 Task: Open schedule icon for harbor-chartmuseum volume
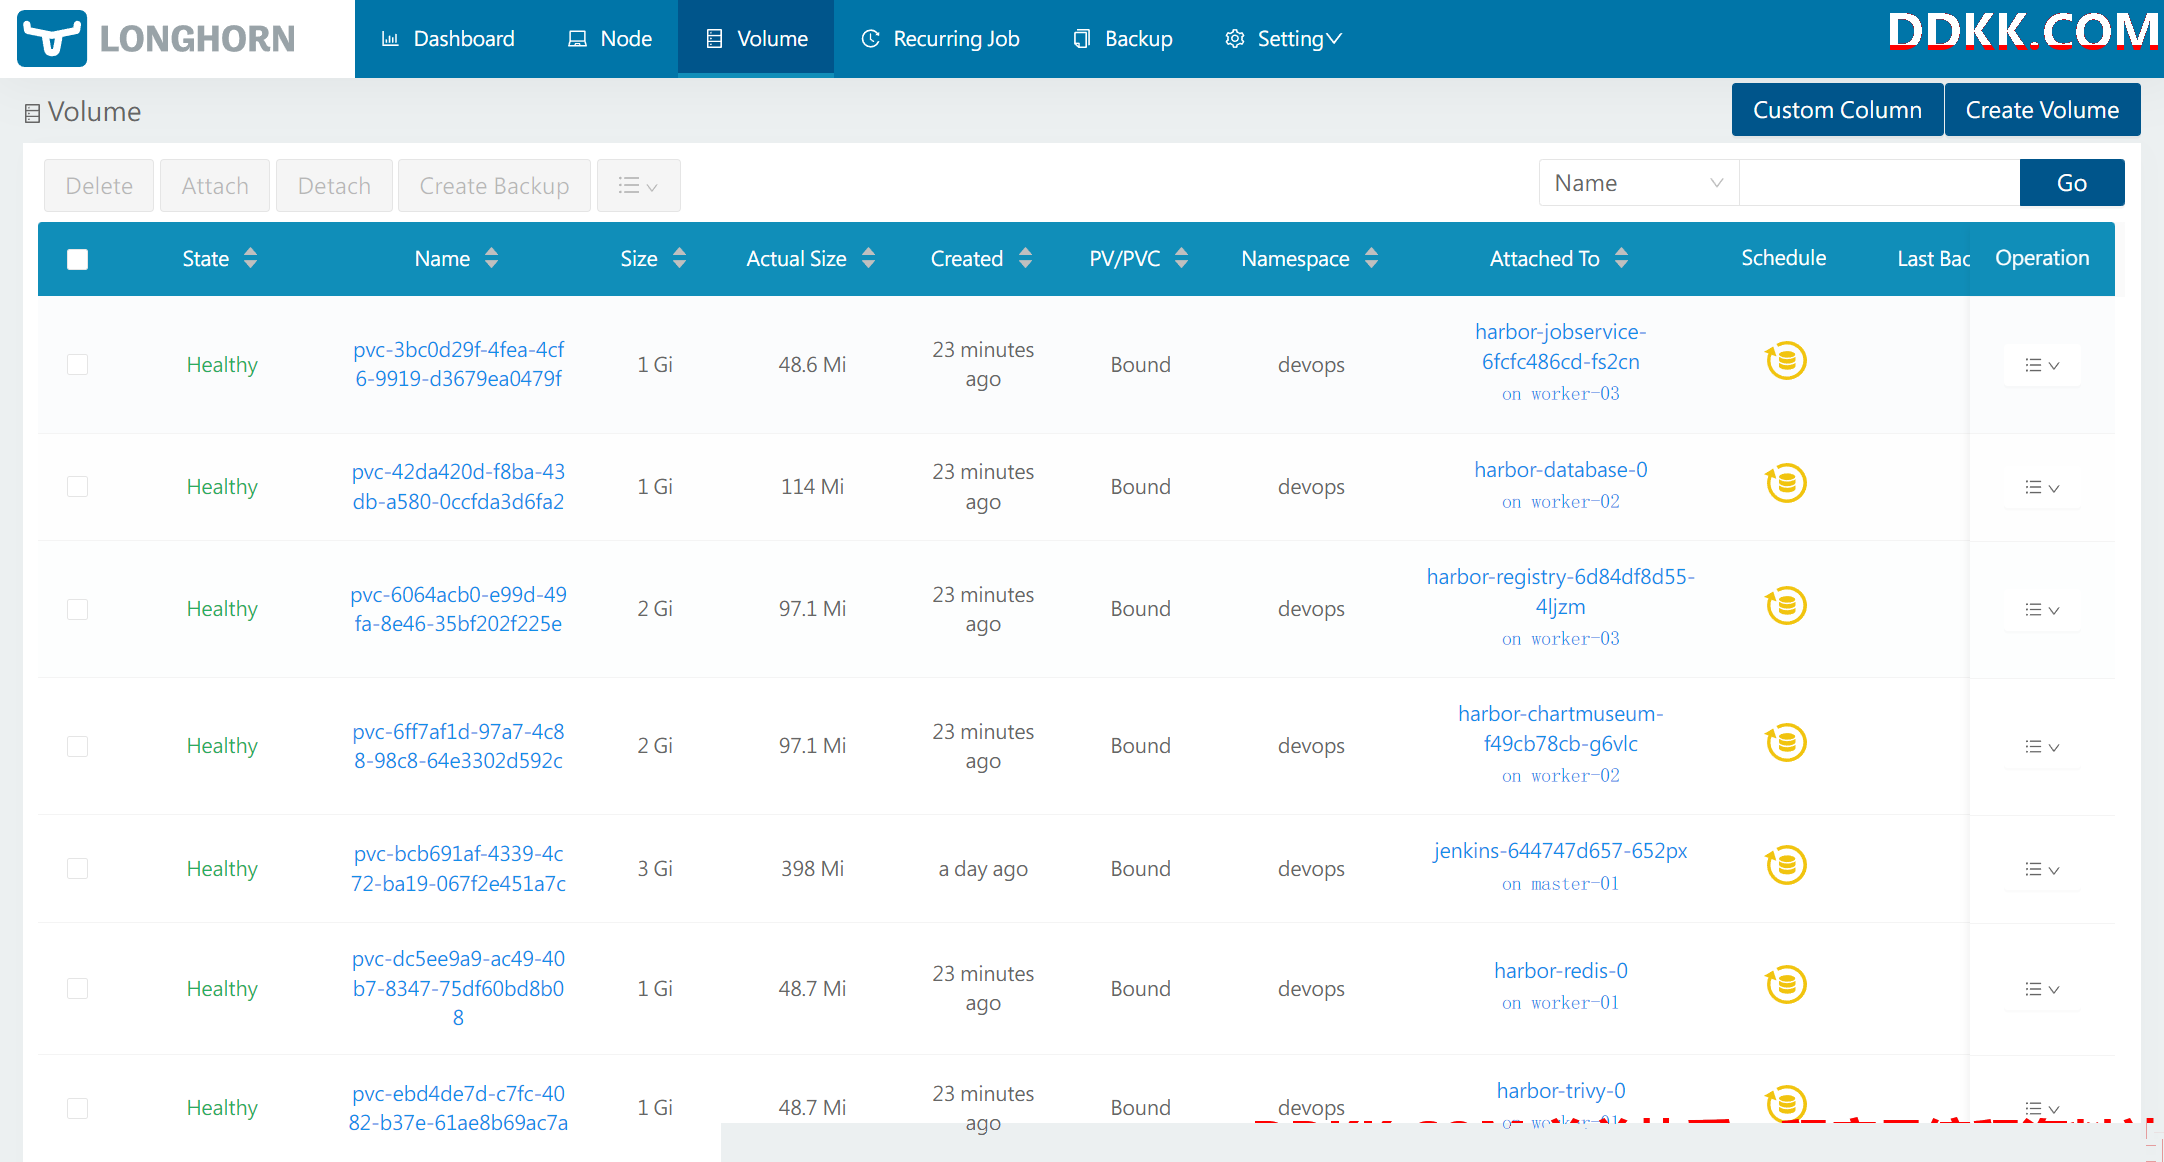[x=1785, y=743]
